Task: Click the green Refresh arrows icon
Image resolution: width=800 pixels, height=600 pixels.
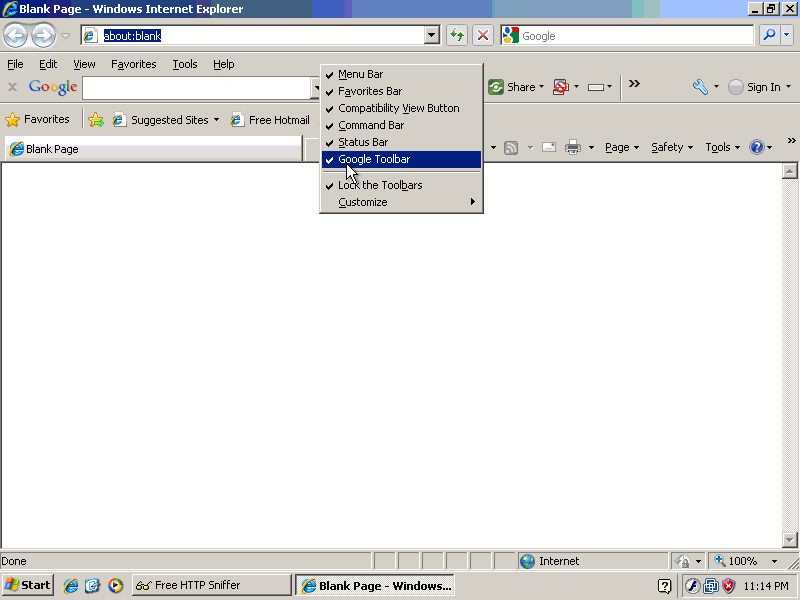Action: tap(457, 35)
